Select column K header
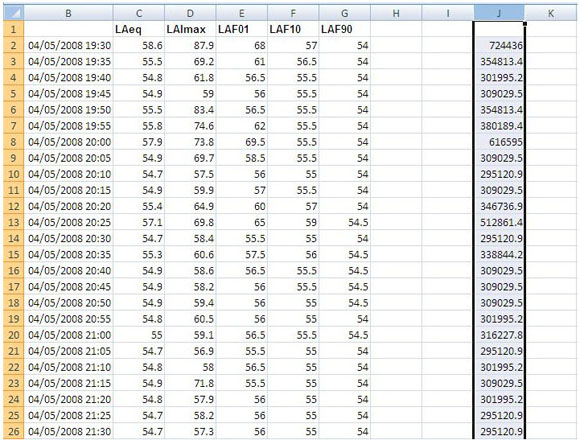This screenshot has width=580, height=440. (x=550, y=13)
